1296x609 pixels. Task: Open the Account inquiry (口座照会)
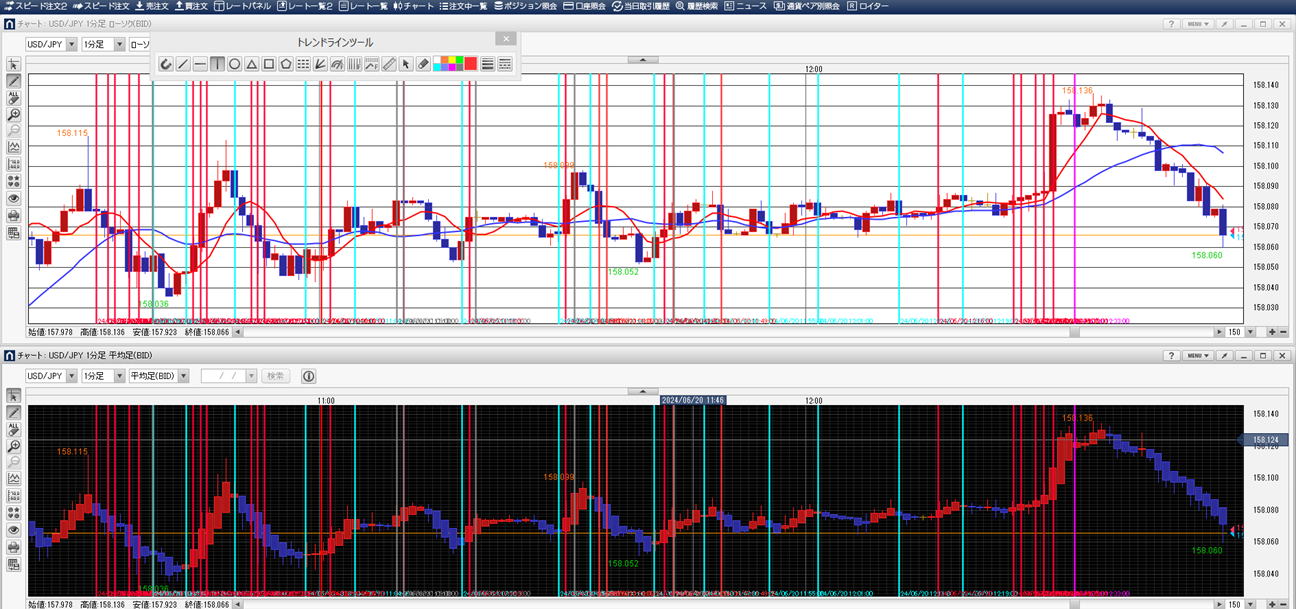[585, 6]
